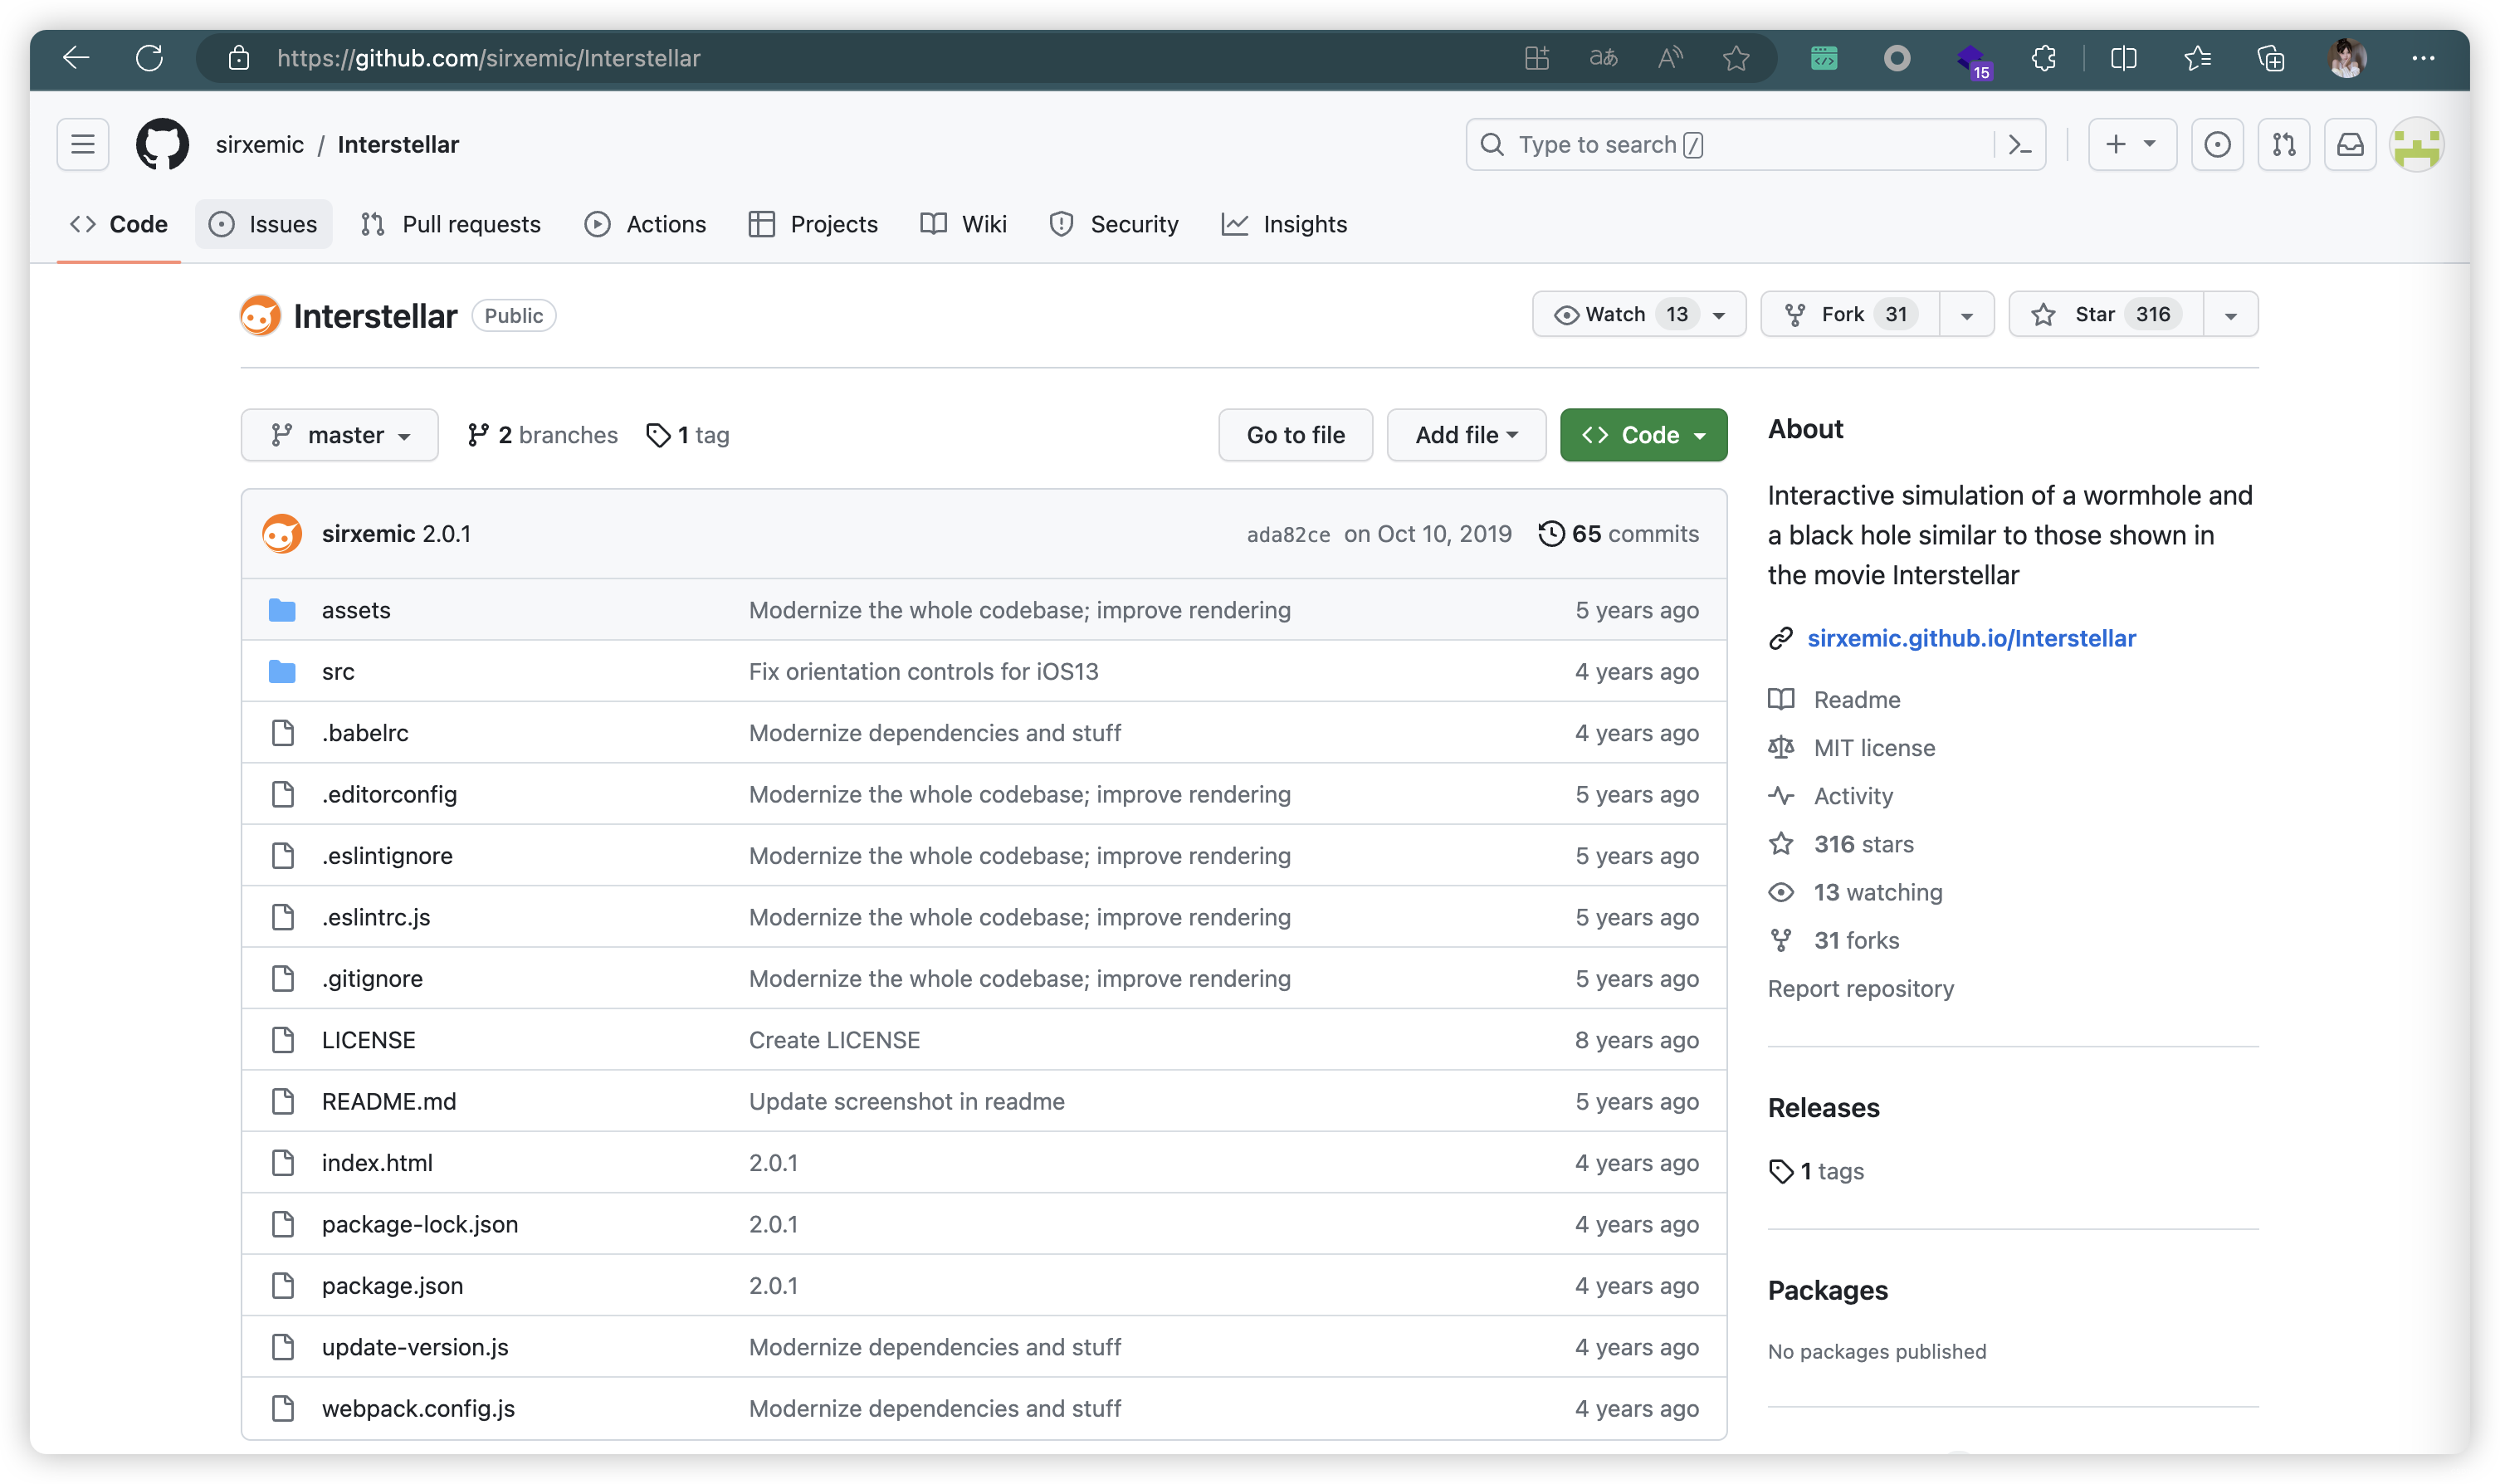The width and height of the screenshot is (2500, 1484).
Task: Click Report repository
Action: click(x=1860, y=988)
